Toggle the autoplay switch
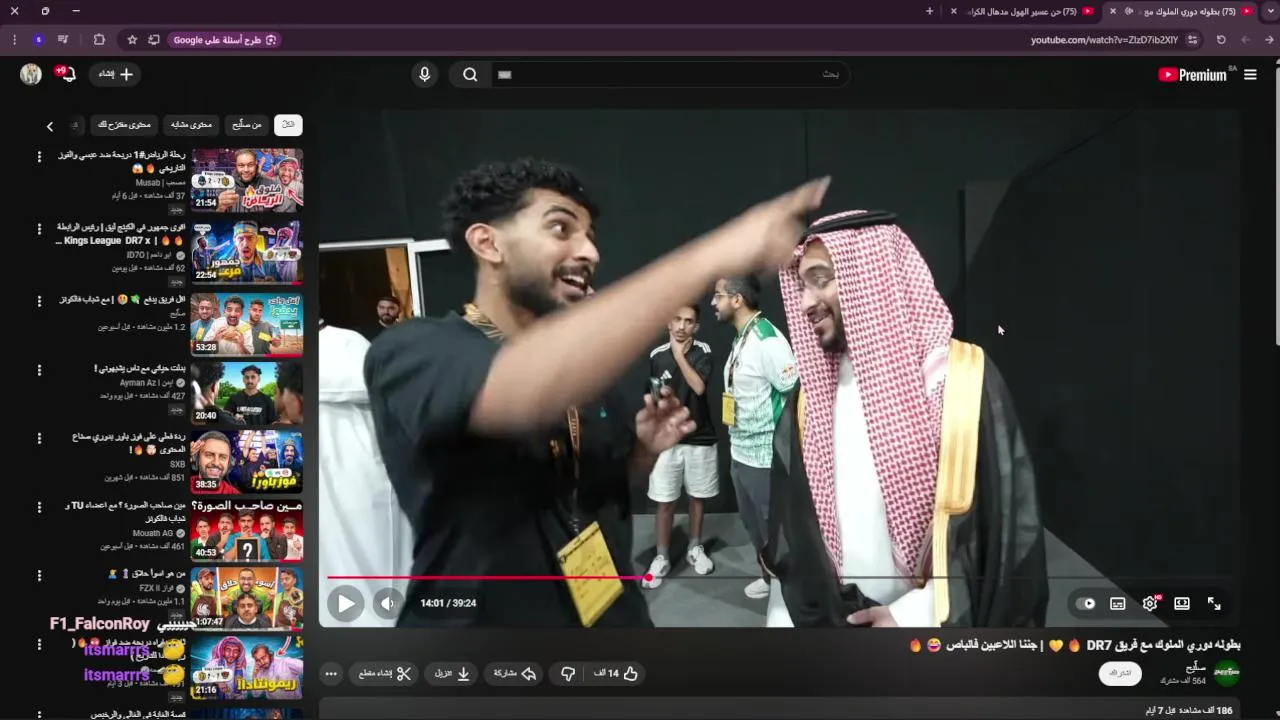This screenshot has width=1280, height=720. point(1085,603)
